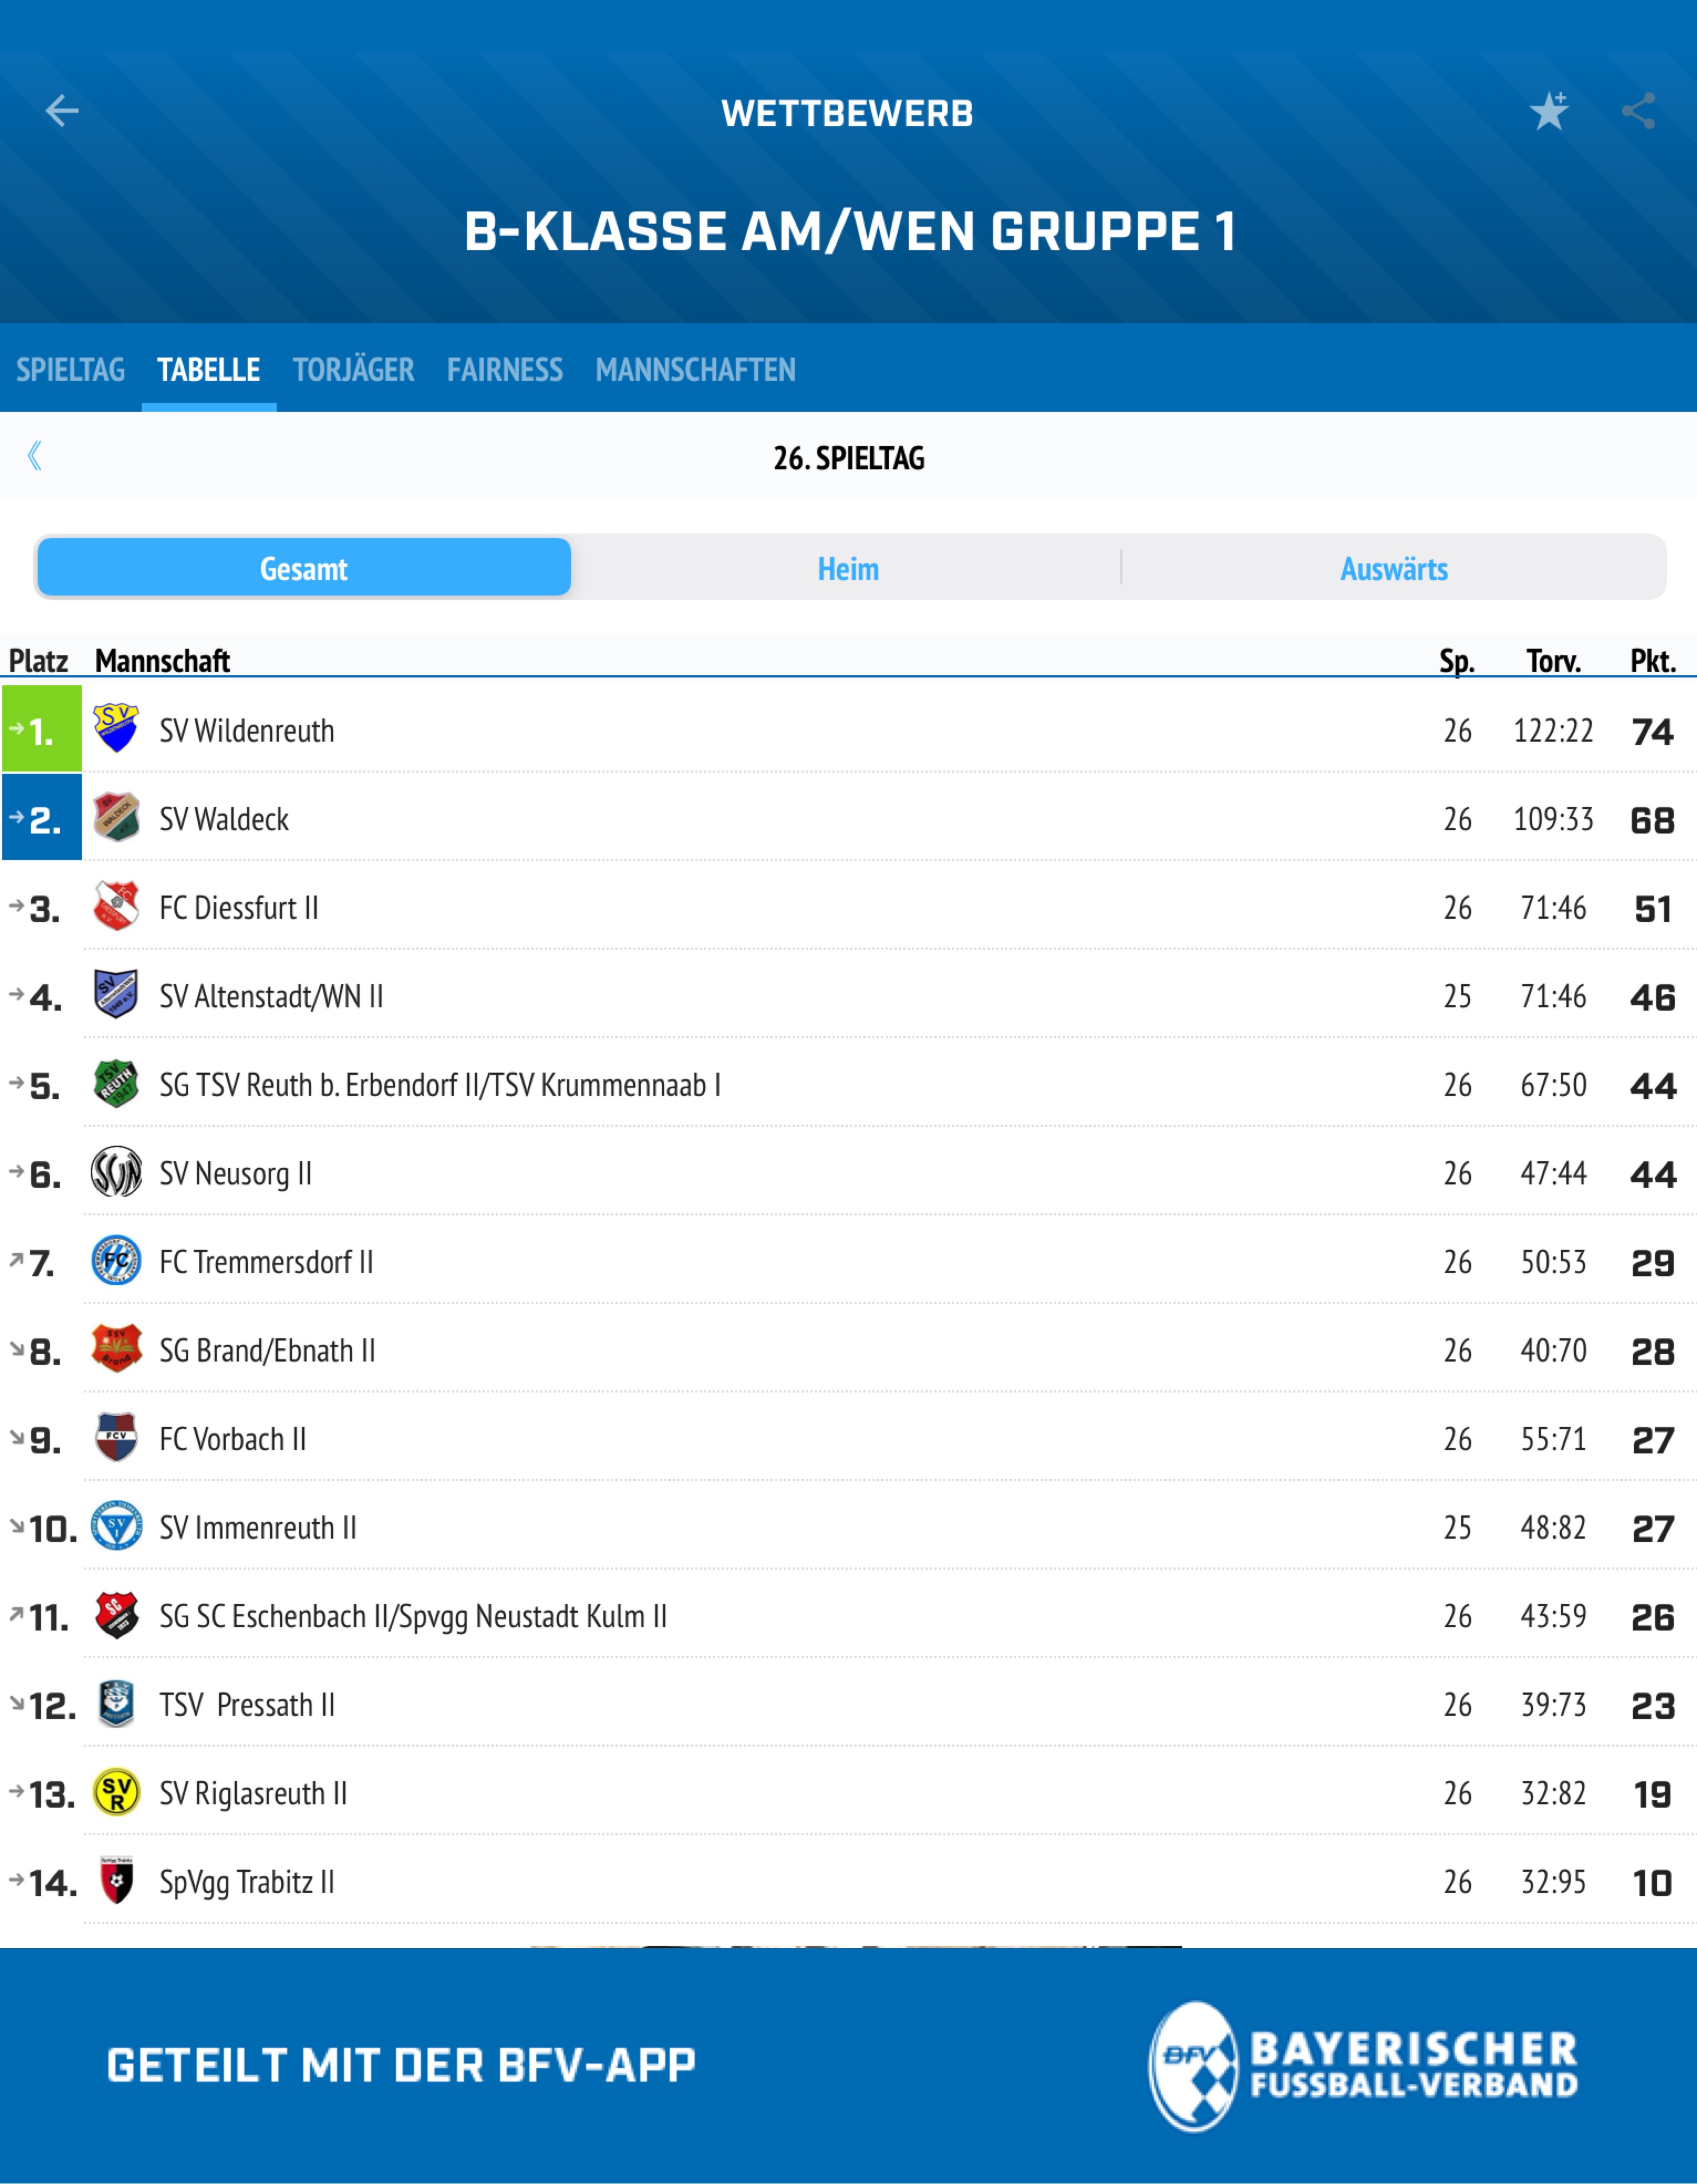Viewport: 1697px width, 2184px height.
Task: Switch to the Spieltag tab
Action: tap(70, 369)
